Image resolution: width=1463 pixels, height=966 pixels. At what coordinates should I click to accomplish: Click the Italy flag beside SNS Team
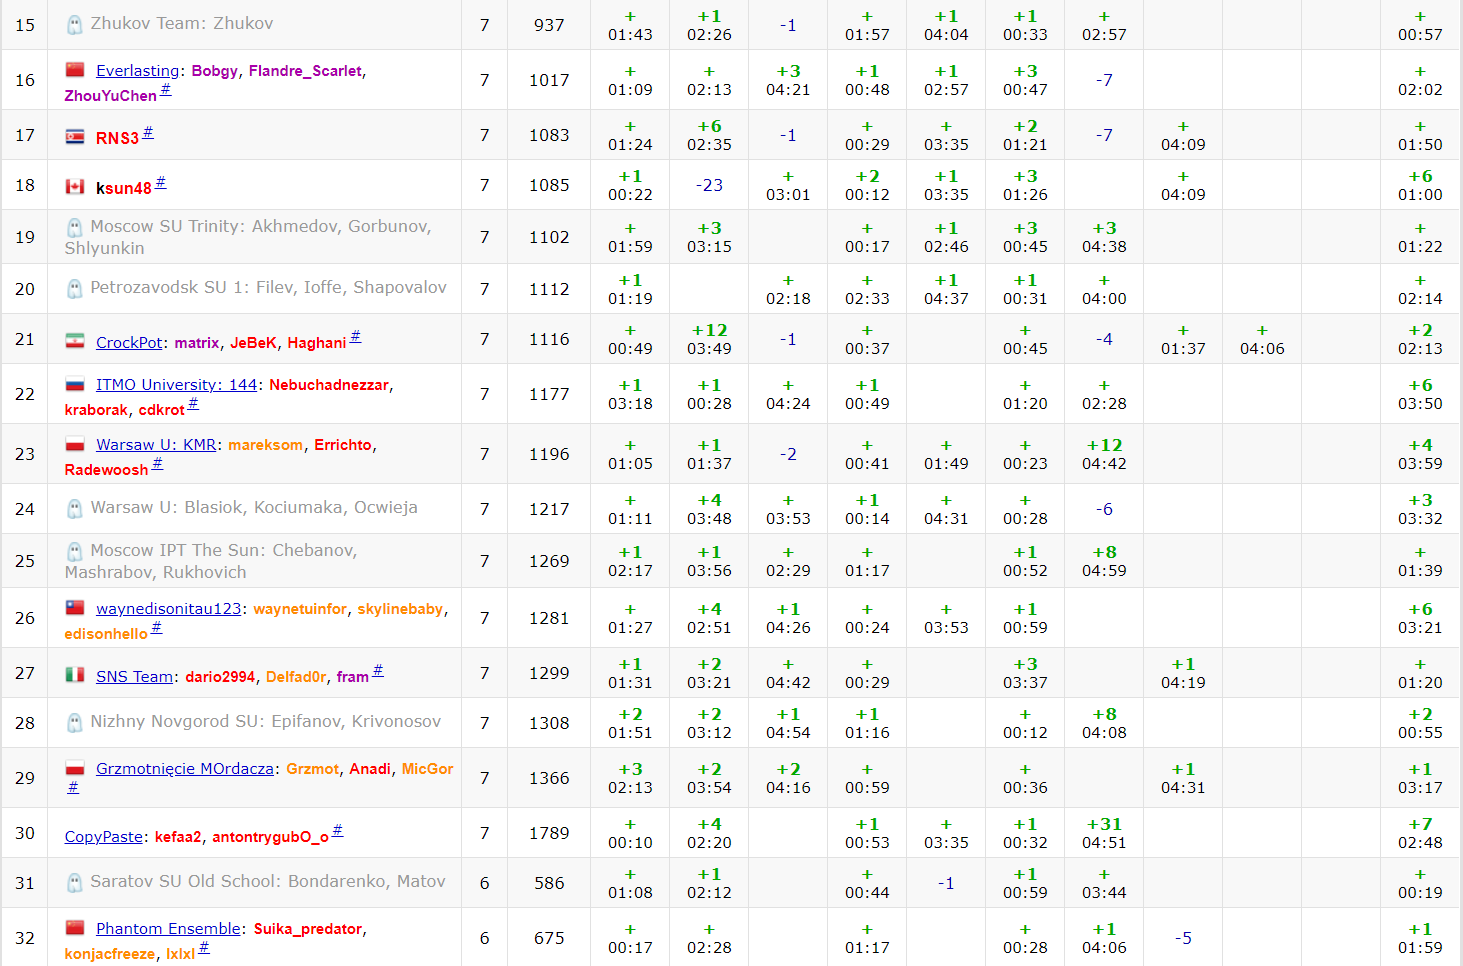pos(75,675)
